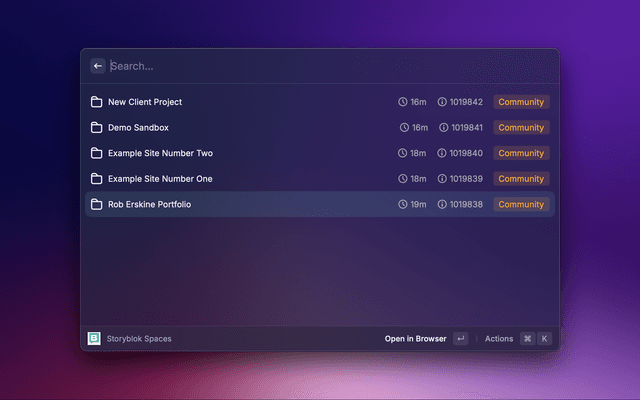
Task: Click the Storyblok logo icon in footer
Action: [95, 339]
